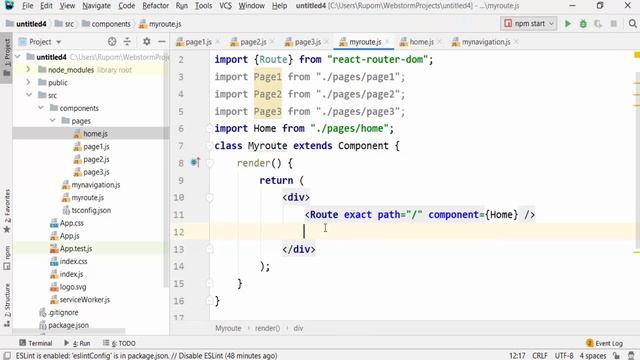Click the CRLF line separator widget
This screenshot has width=640, height=360.
click(540, 356)
